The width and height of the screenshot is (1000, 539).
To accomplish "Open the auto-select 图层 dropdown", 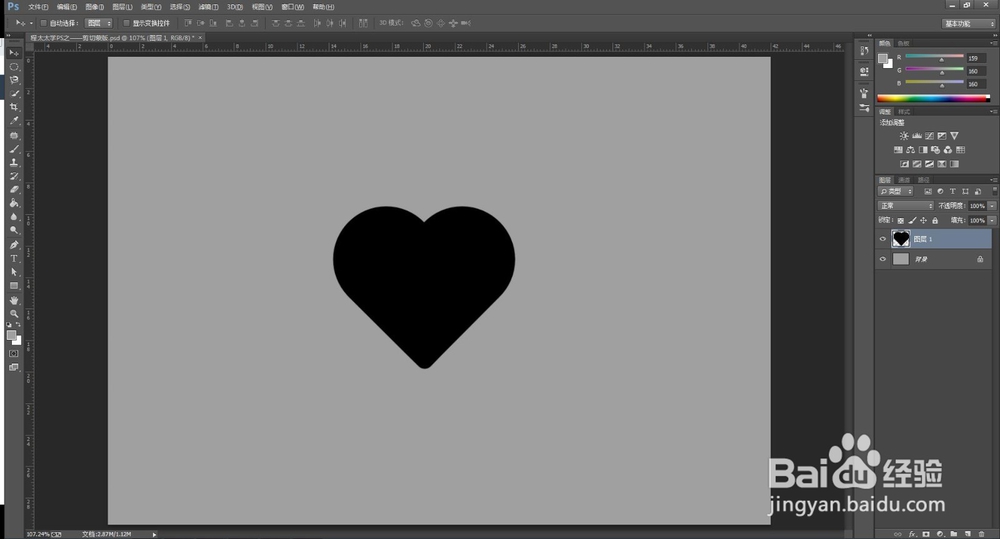I will click(99, 23).
